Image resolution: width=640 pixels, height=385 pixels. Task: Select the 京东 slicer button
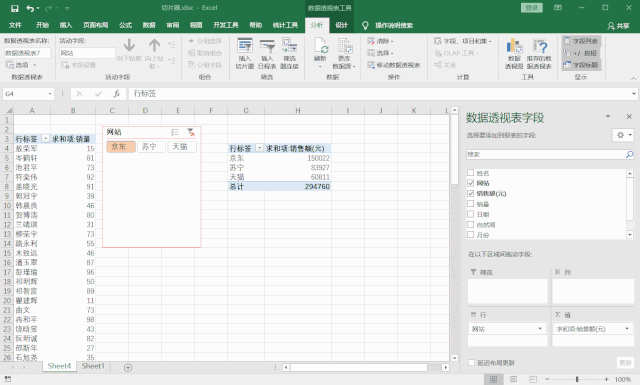point(121,147)
